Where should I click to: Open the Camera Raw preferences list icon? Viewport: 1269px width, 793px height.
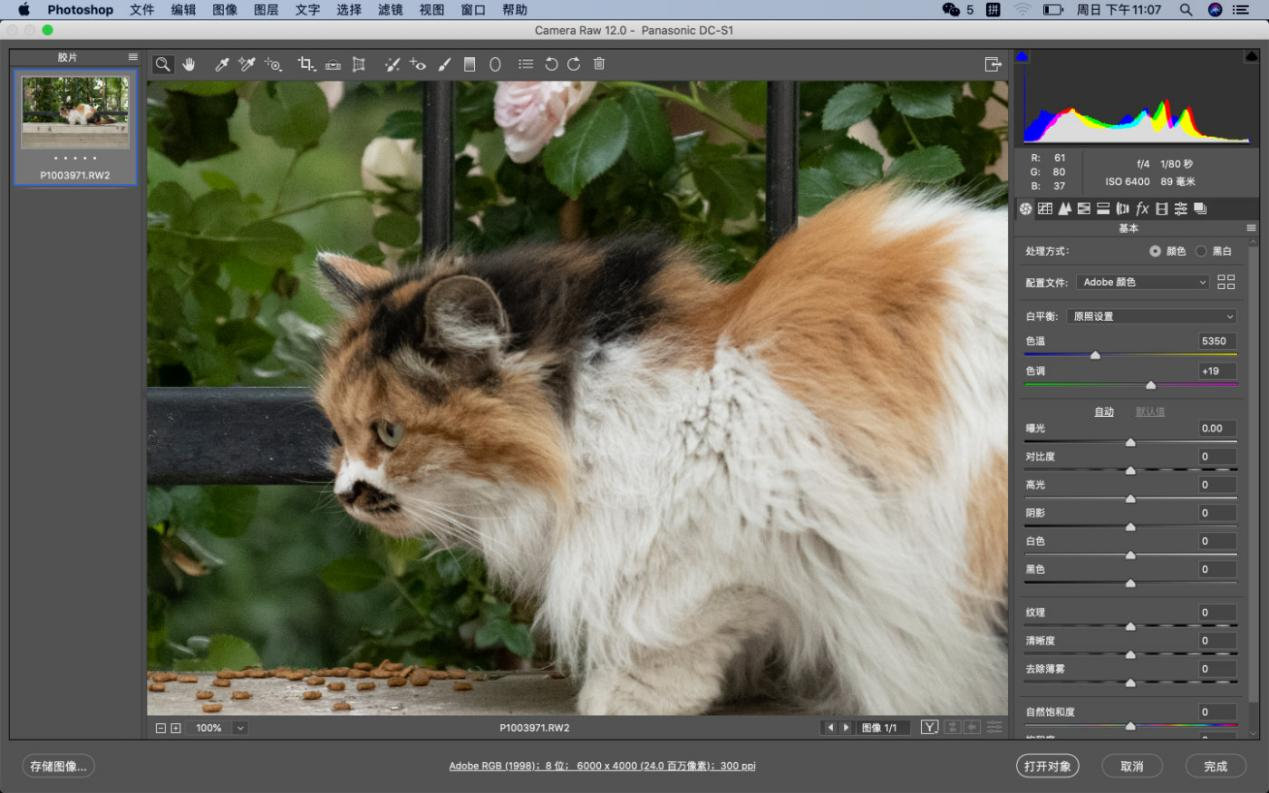click(526, 64)
